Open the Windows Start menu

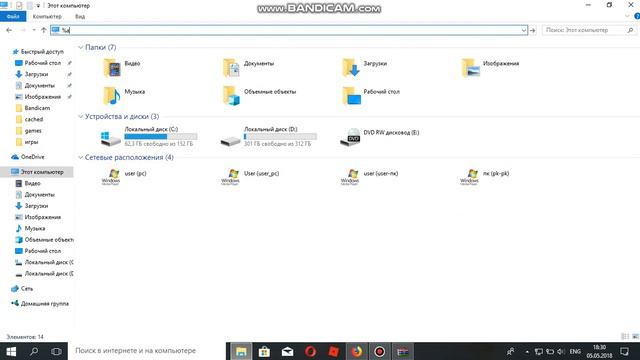(11, 351)
